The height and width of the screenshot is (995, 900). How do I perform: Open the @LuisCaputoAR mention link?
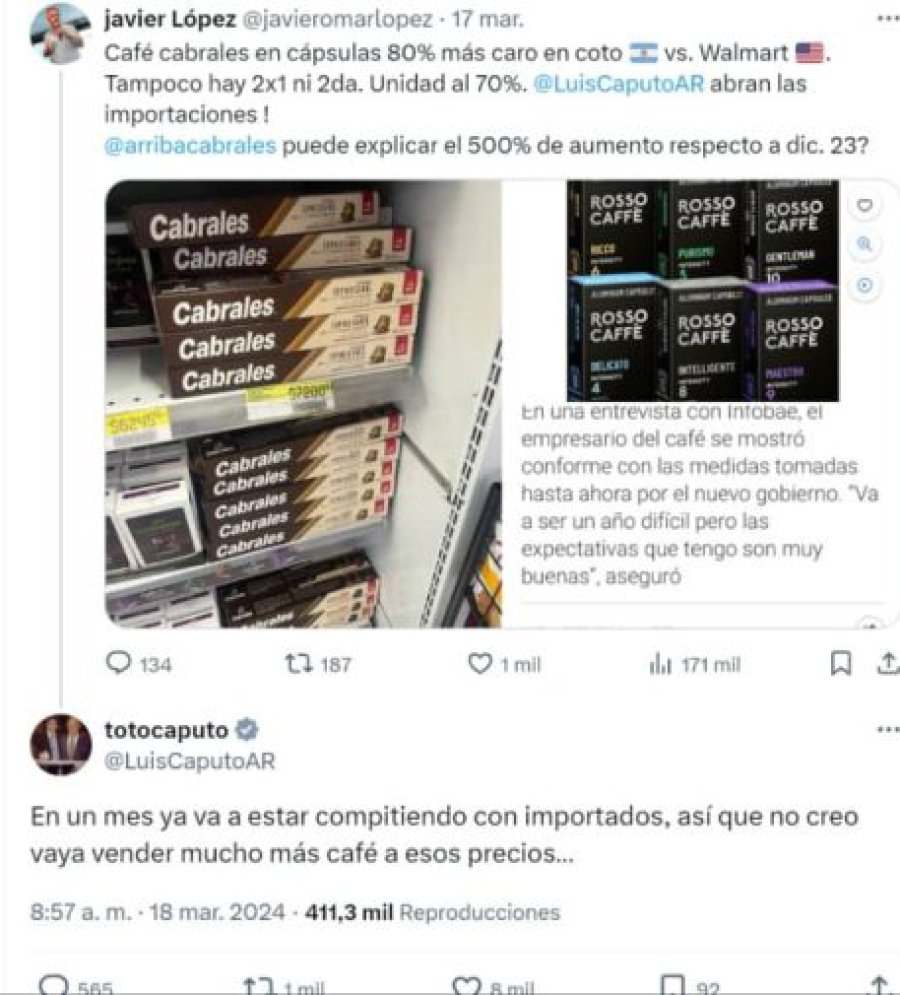coord(619,84)
